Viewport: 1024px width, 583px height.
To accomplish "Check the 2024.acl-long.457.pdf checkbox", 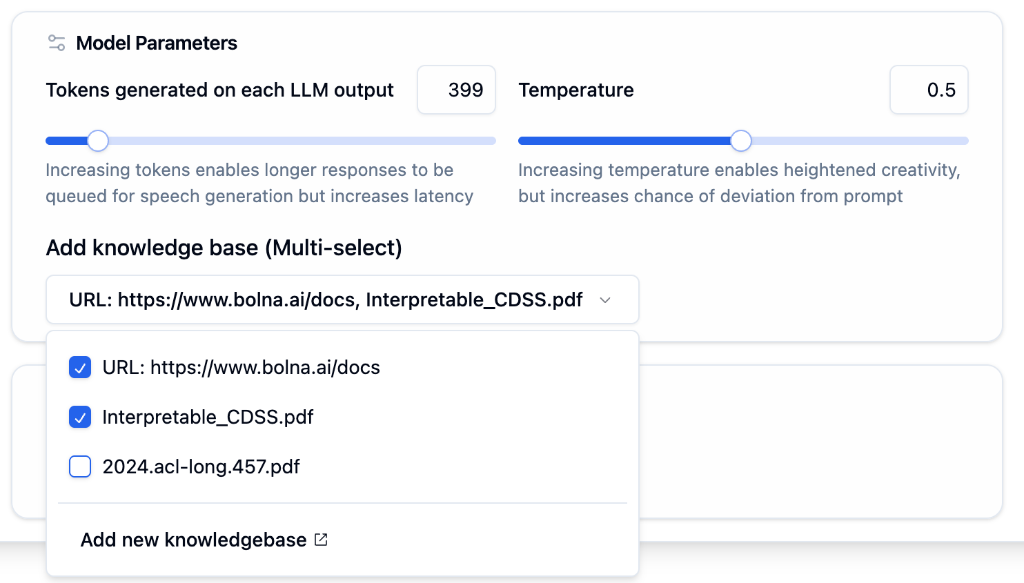I will click(80, 466).
